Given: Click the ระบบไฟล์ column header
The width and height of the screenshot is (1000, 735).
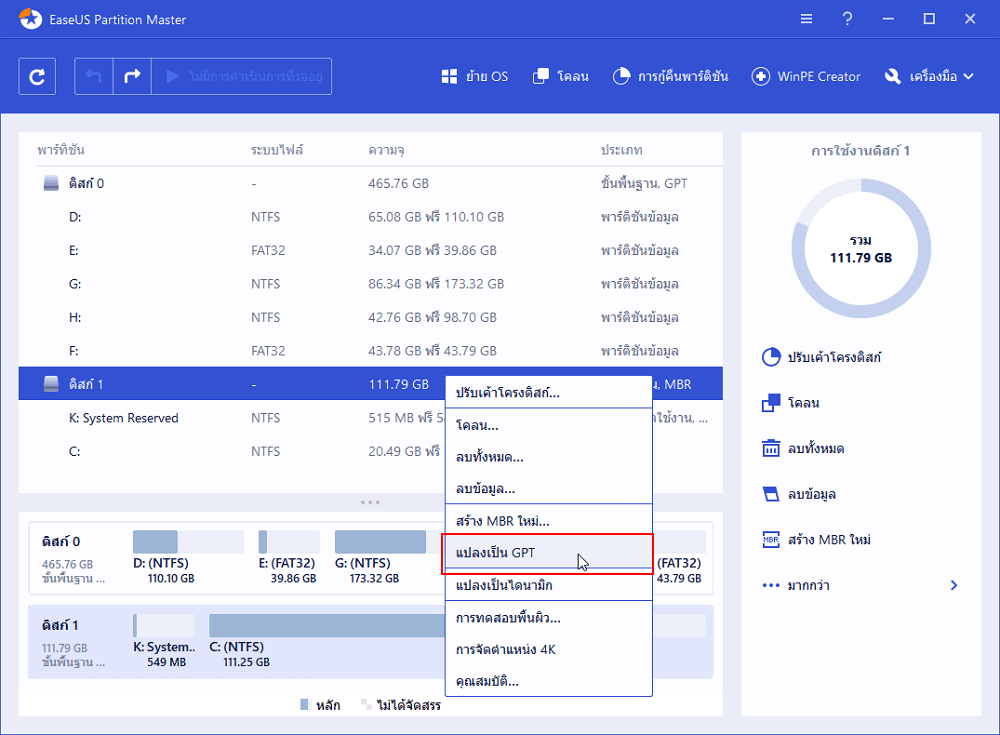Looking at the screenshot, I should tap(277, 150).
